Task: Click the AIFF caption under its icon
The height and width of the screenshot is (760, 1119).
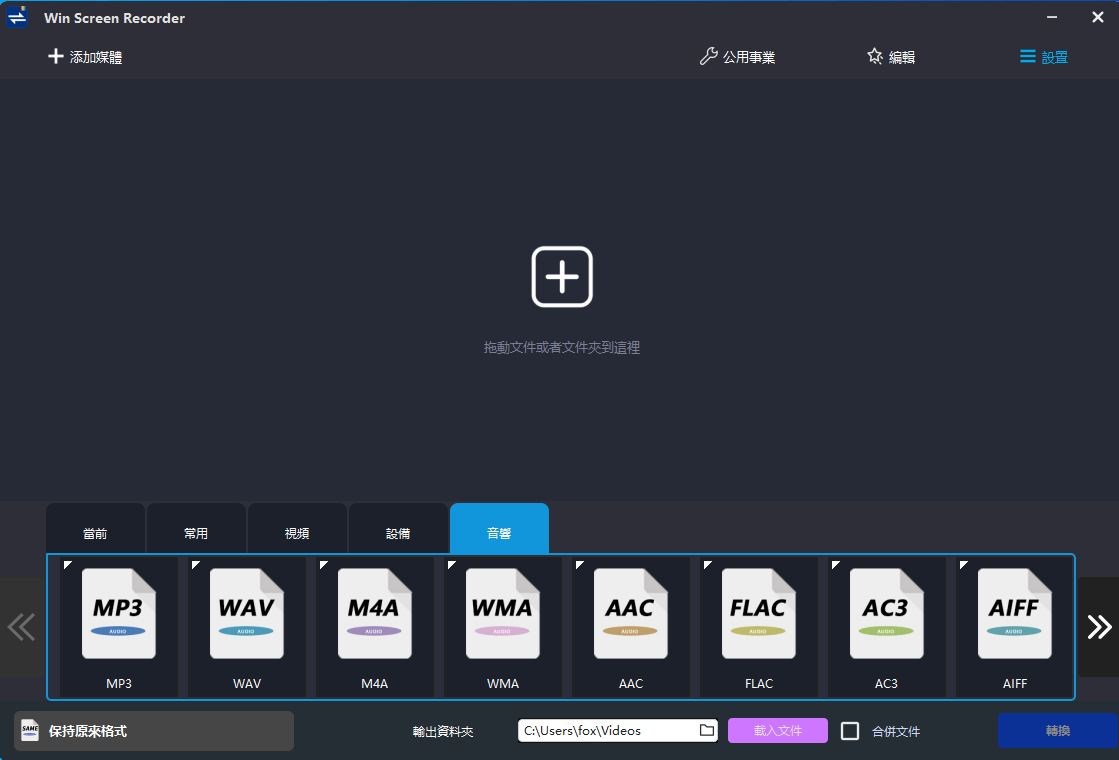Action: click(1015, 684)
